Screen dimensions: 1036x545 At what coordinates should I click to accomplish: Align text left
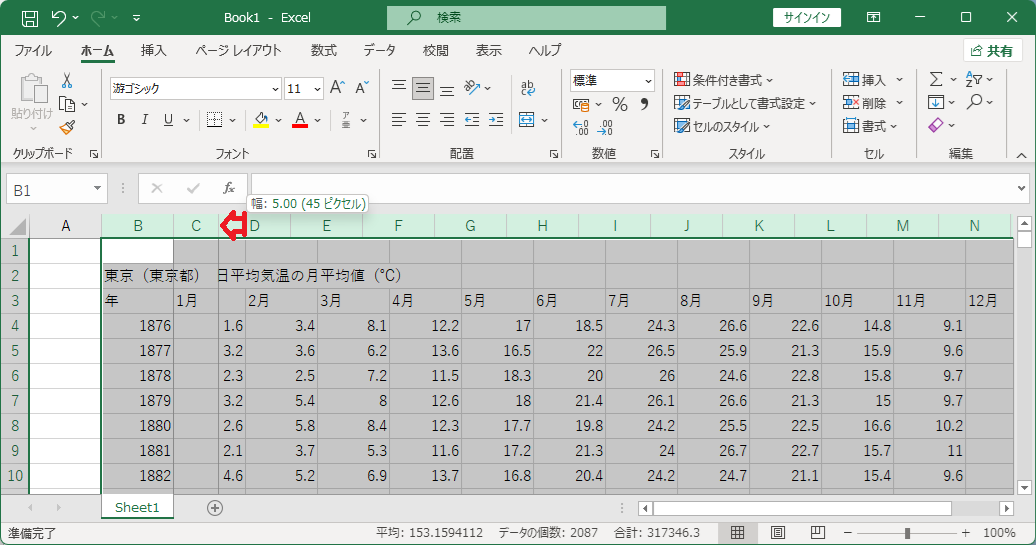pos(398,120)
